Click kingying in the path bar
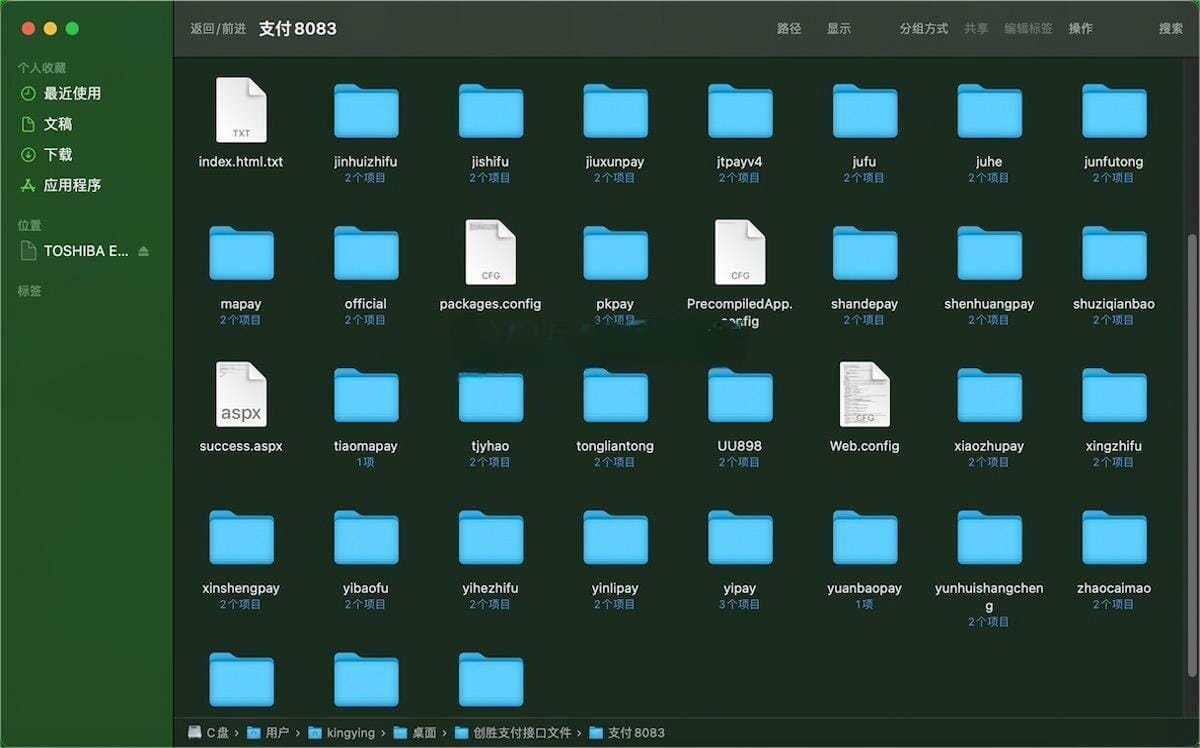Viewport: 1200px width, 748px height. point(350,733)
